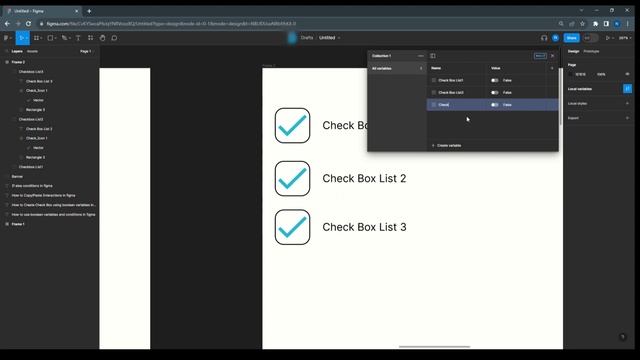The width and height of the screenshot is (640, 360).
Task: Select Checkbox List1 layer
Action: tap(31, 167)
